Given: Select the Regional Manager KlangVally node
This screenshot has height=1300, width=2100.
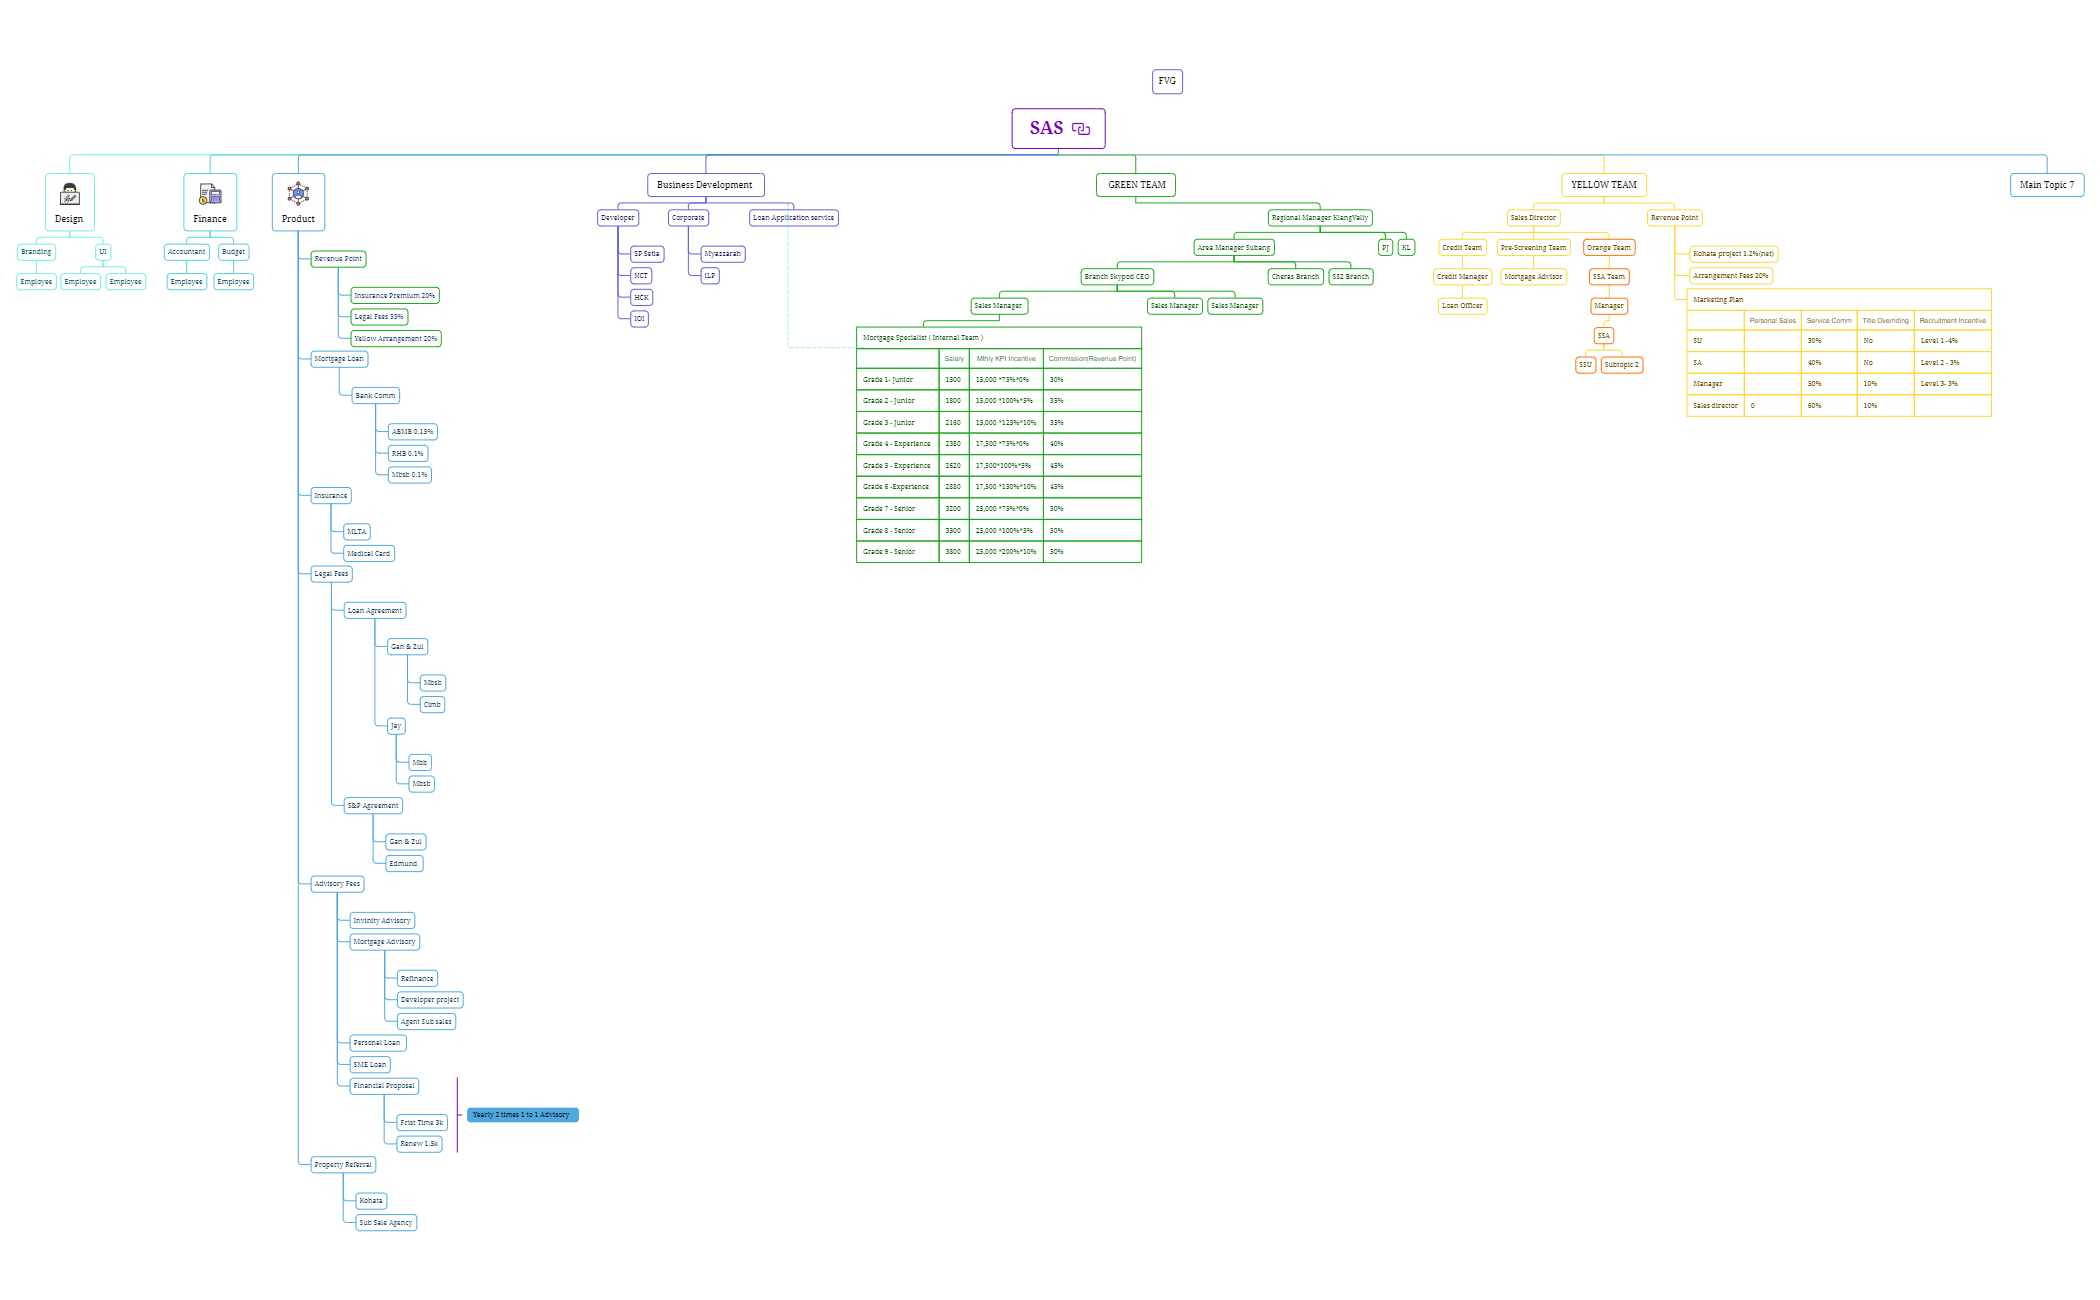Looking at the screenshot, I should point(1319,218).
